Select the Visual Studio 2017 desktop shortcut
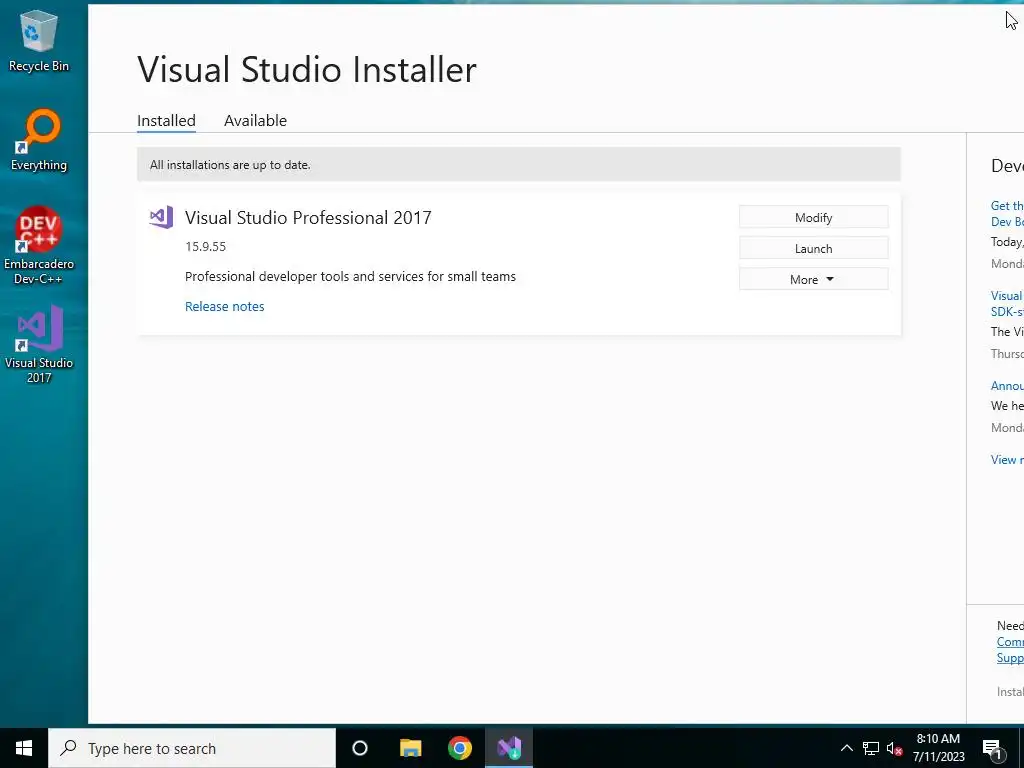Image resolution: width=1024 pixels, height=768 pixels. click(x=39, y=344)
